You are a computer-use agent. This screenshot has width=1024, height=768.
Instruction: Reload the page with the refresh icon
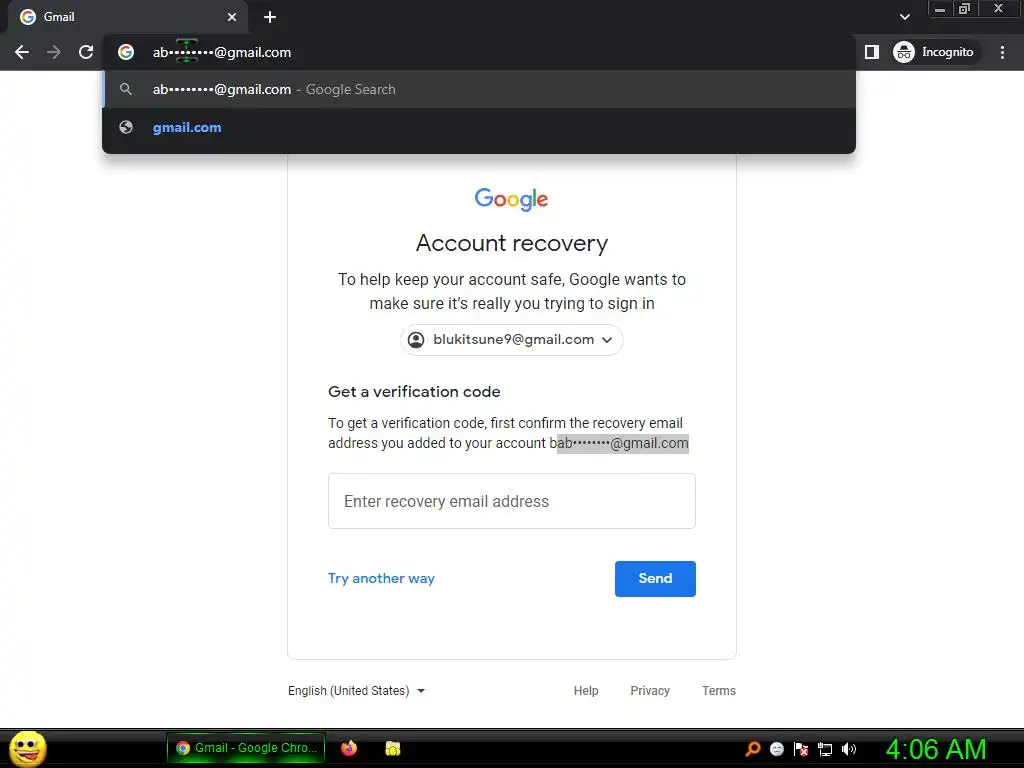pos(86,52)
